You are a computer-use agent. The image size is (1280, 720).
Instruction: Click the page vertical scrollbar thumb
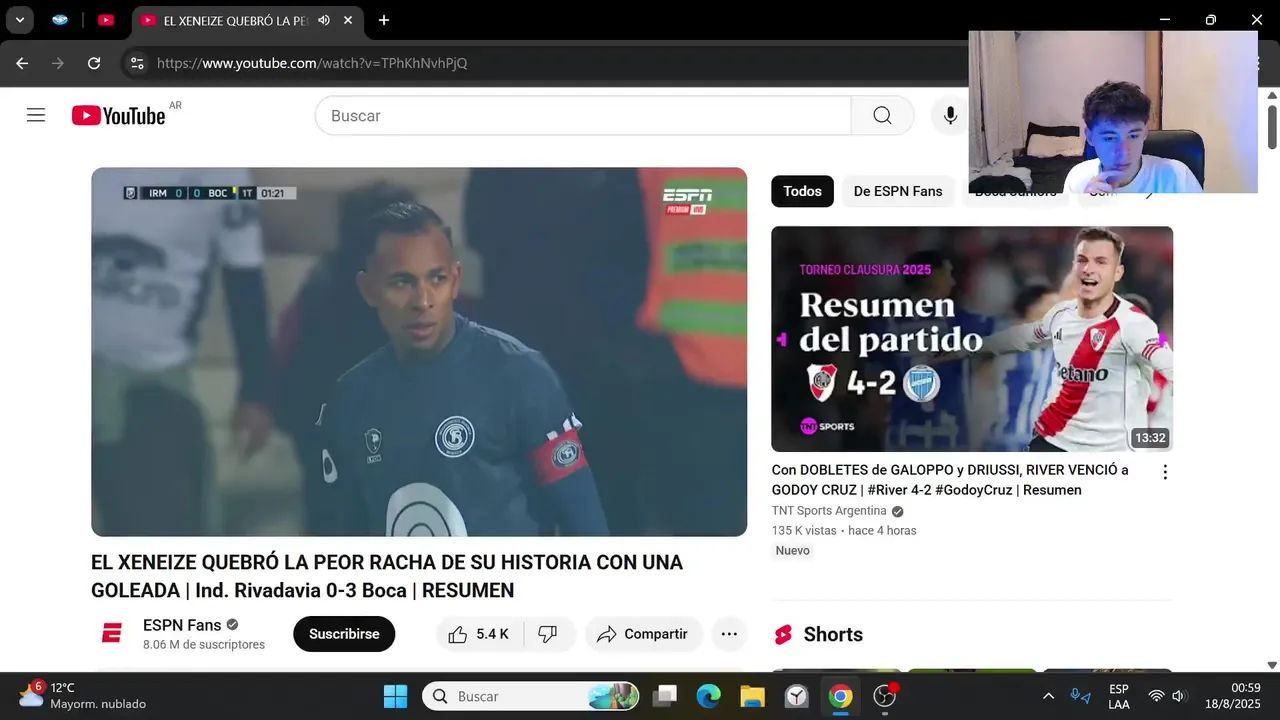pos(1272,127)
